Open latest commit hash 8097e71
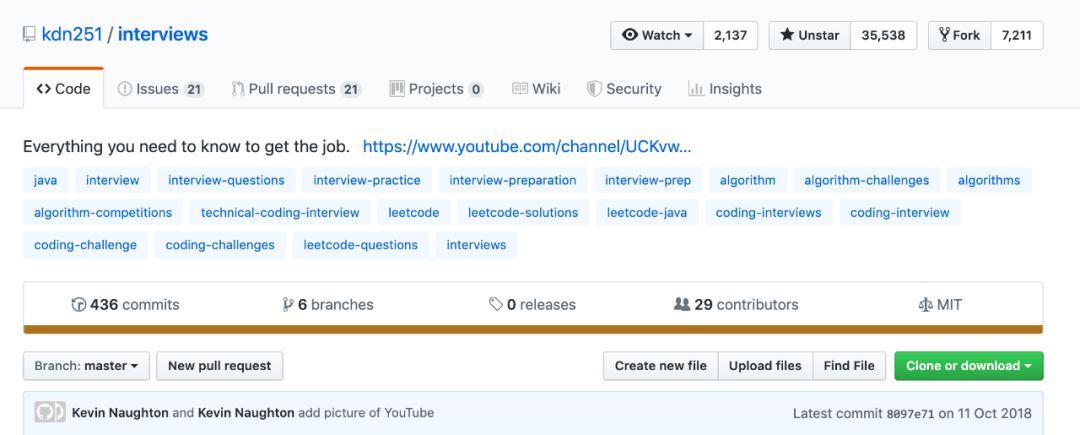The width and height of the screenshot is (1080, 435). click(x=910, y=414)
